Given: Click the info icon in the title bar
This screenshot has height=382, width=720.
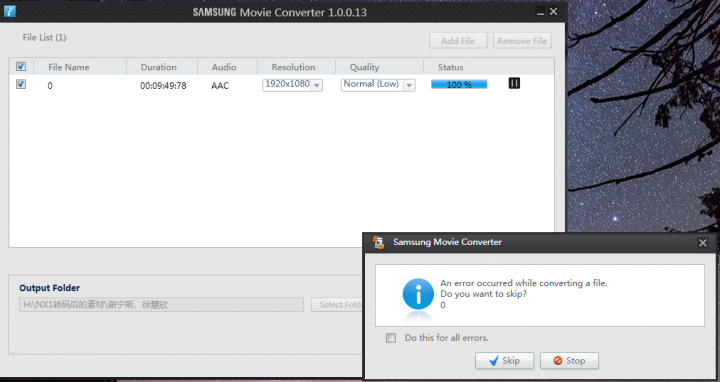Looking at the screenshot, I should pos(10,11).
